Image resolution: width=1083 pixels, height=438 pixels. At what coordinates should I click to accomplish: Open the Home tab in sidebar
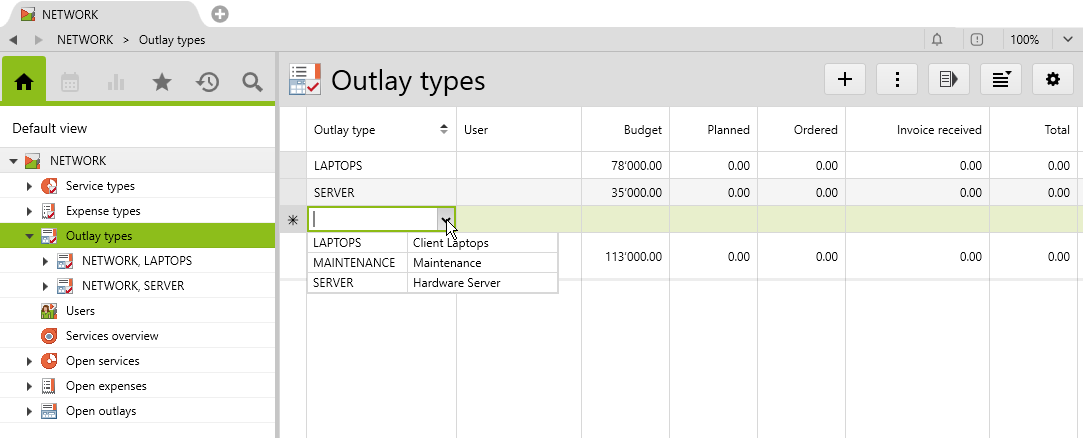click(24, 82)
